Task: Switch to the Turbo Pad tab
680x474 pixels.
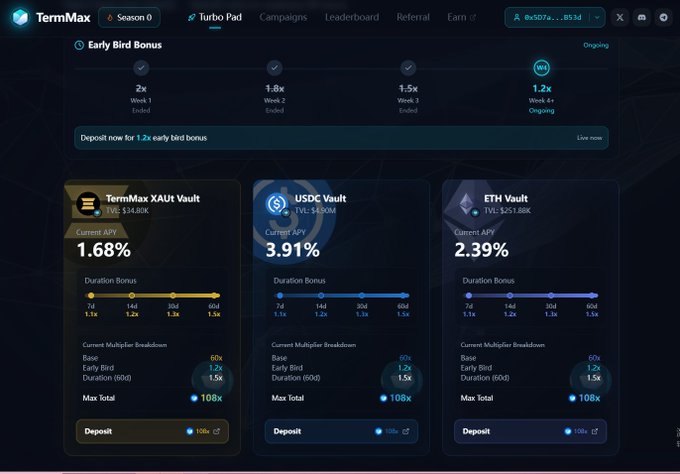Action: (215, 17)
